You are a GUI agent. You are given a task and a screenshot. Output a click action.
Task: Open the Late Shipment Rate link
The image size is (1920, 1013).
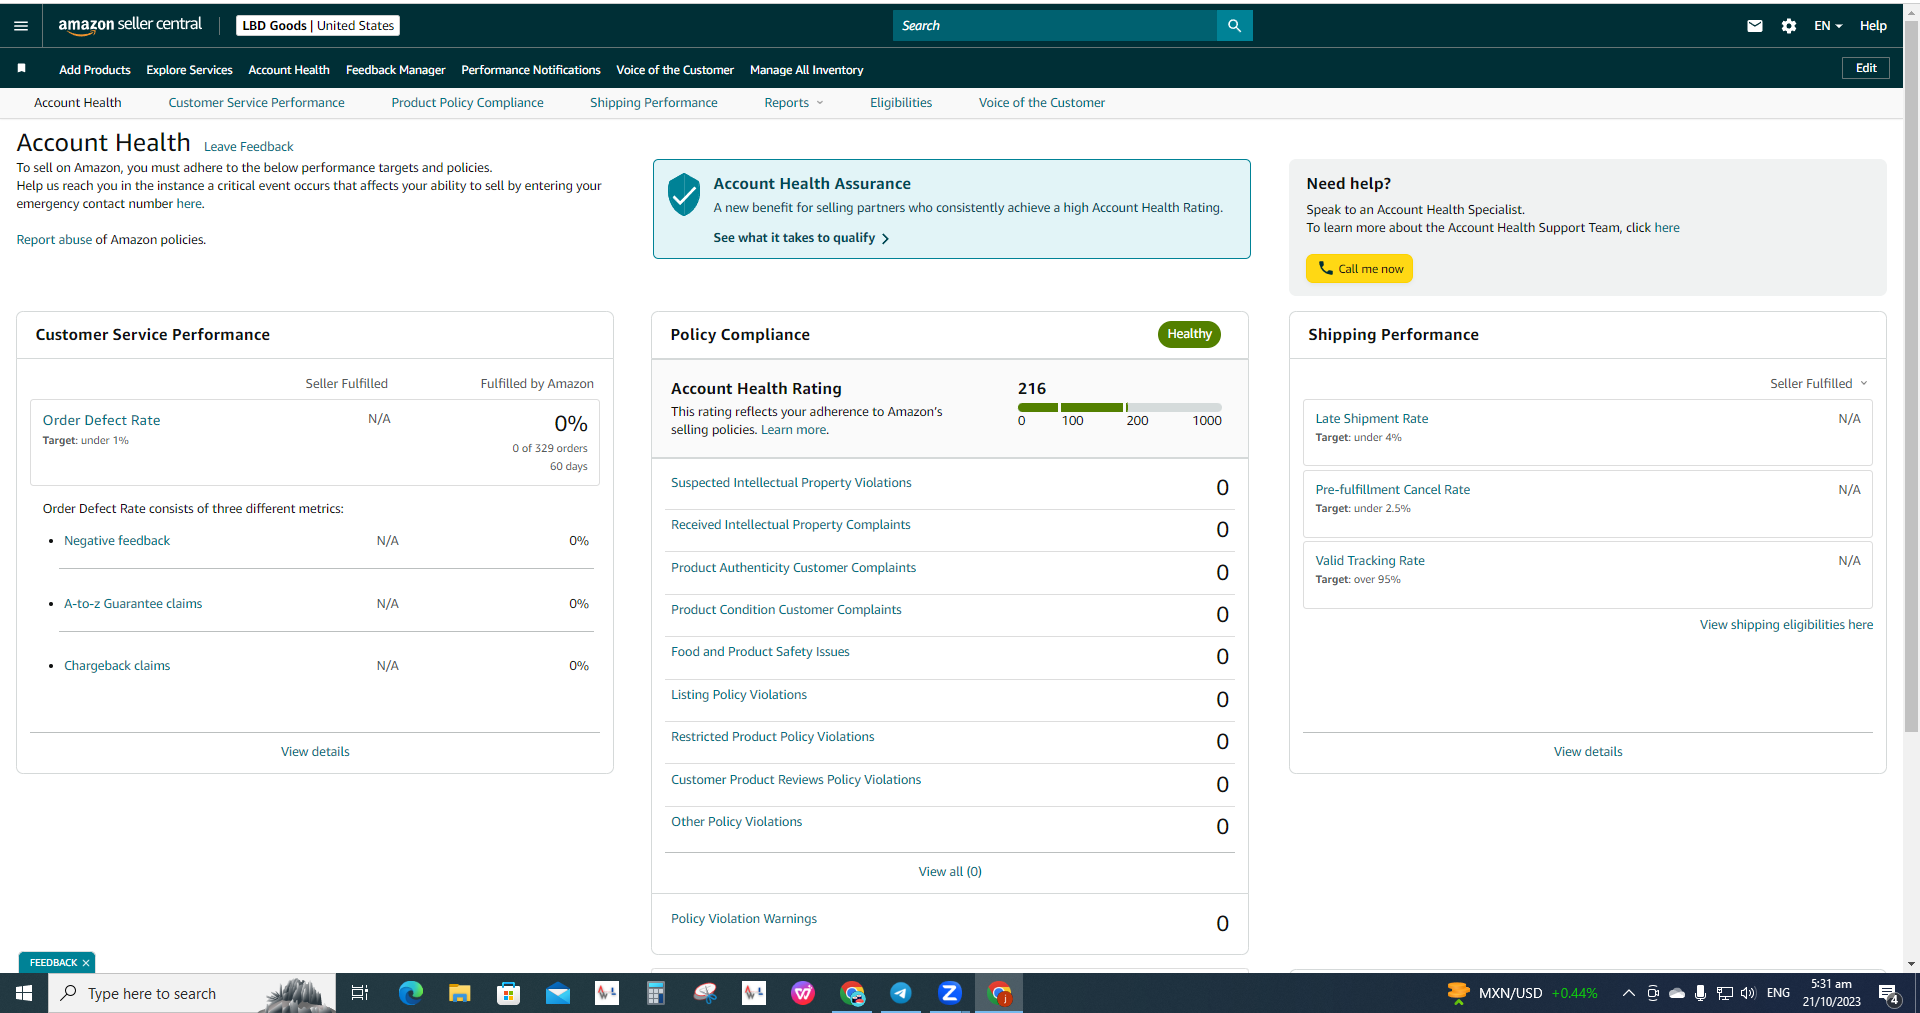pyautogui.click(x=1372, y=419)
